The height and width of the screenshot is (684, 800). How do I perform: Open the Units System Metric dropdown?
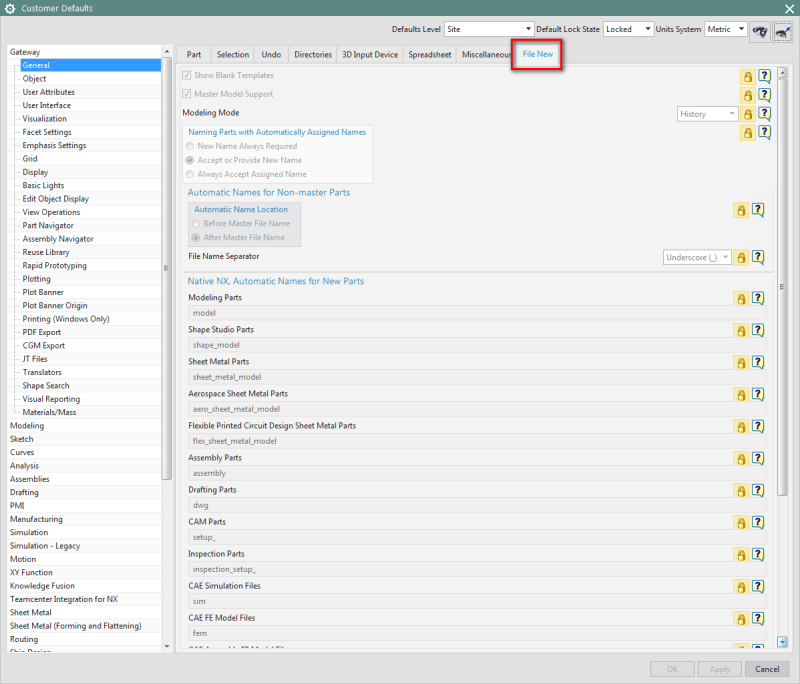pos(726,29)
